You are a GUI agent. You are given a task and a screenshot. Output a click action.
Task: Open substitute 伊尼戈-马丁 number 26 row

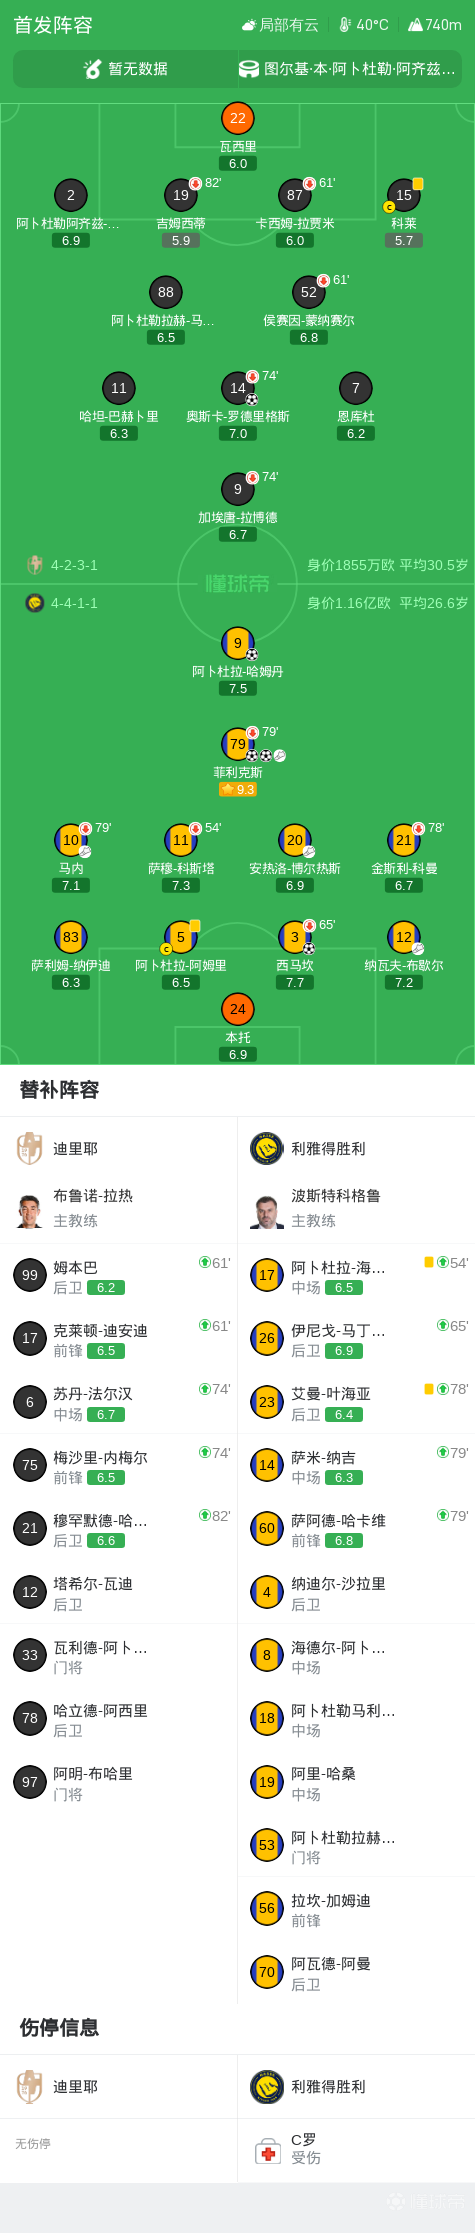click(356, 1338)
